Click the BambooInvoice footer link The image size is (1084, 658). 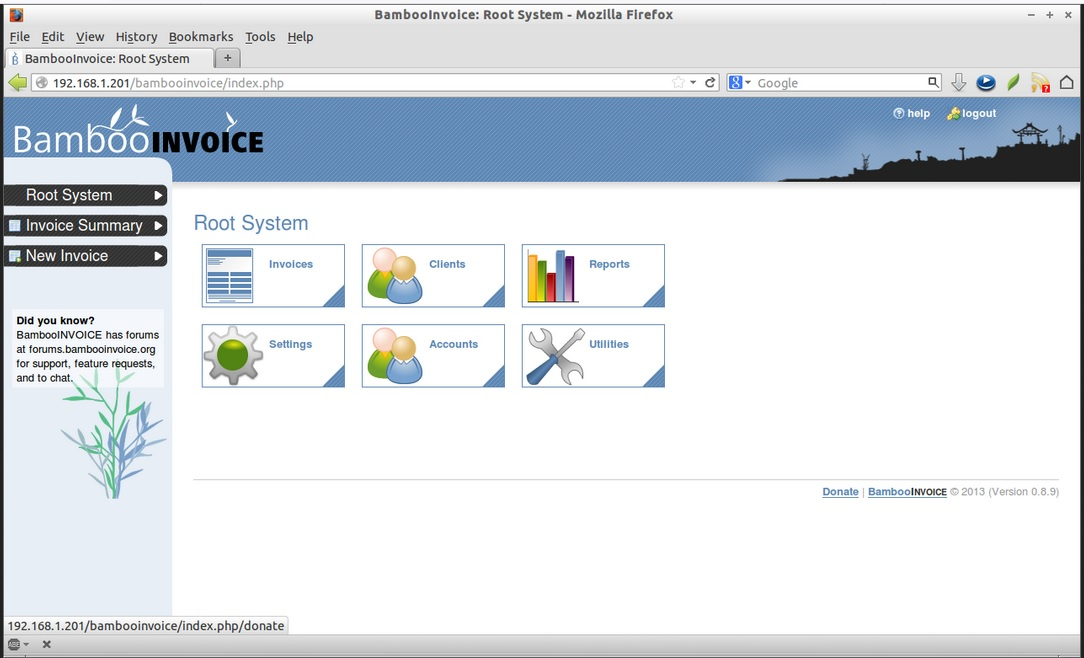tap(907, 492)
